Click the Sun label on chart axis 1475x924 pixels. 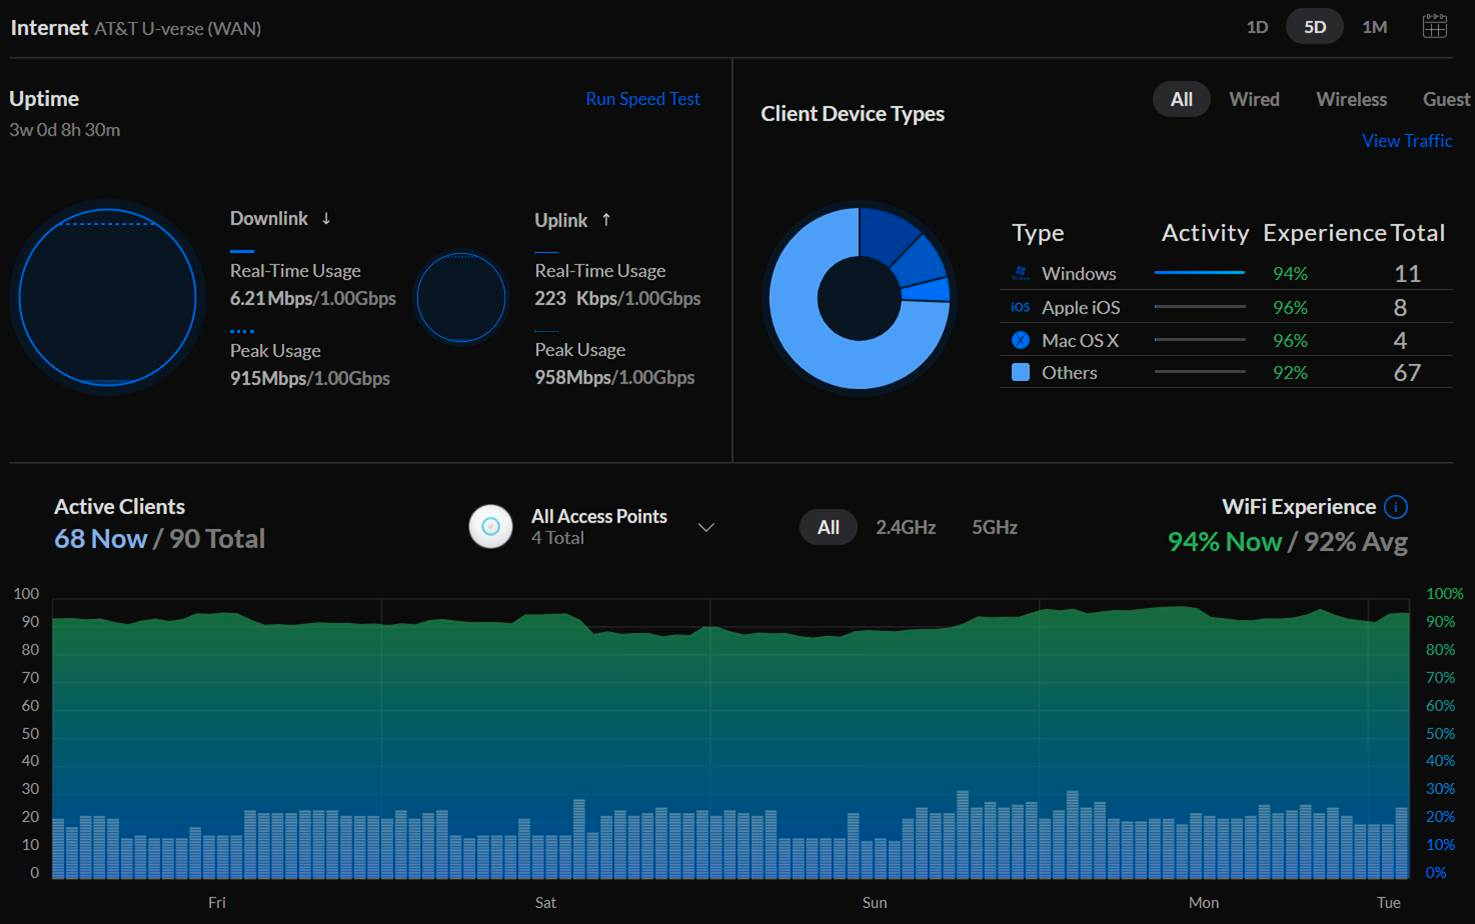pos(874,902)
